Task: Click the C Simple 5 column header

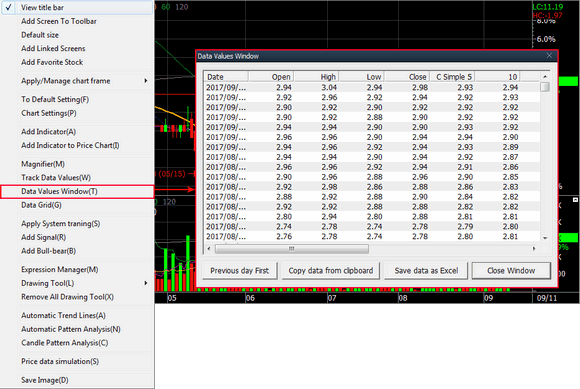Action: click(452, 77)
